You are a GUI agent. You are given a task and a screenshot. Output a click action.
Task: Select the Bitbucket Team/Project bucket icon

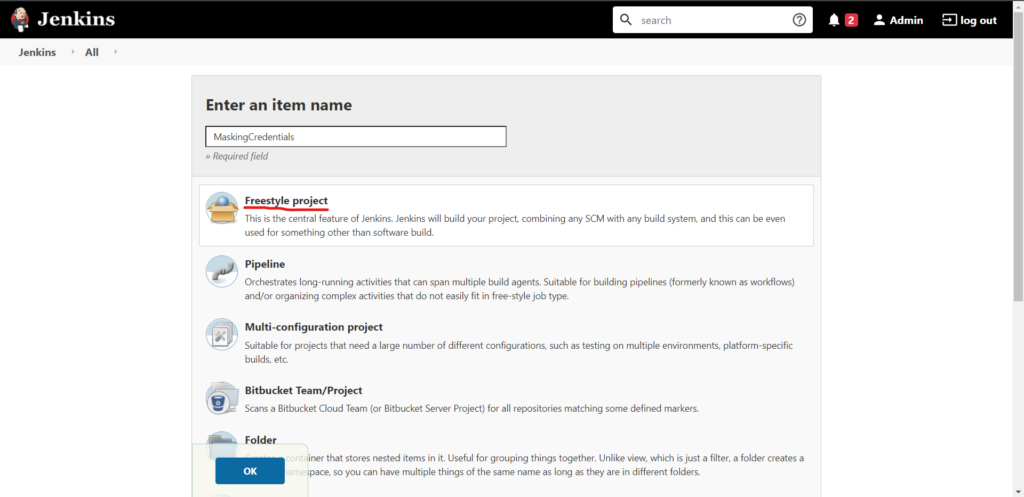222,398
